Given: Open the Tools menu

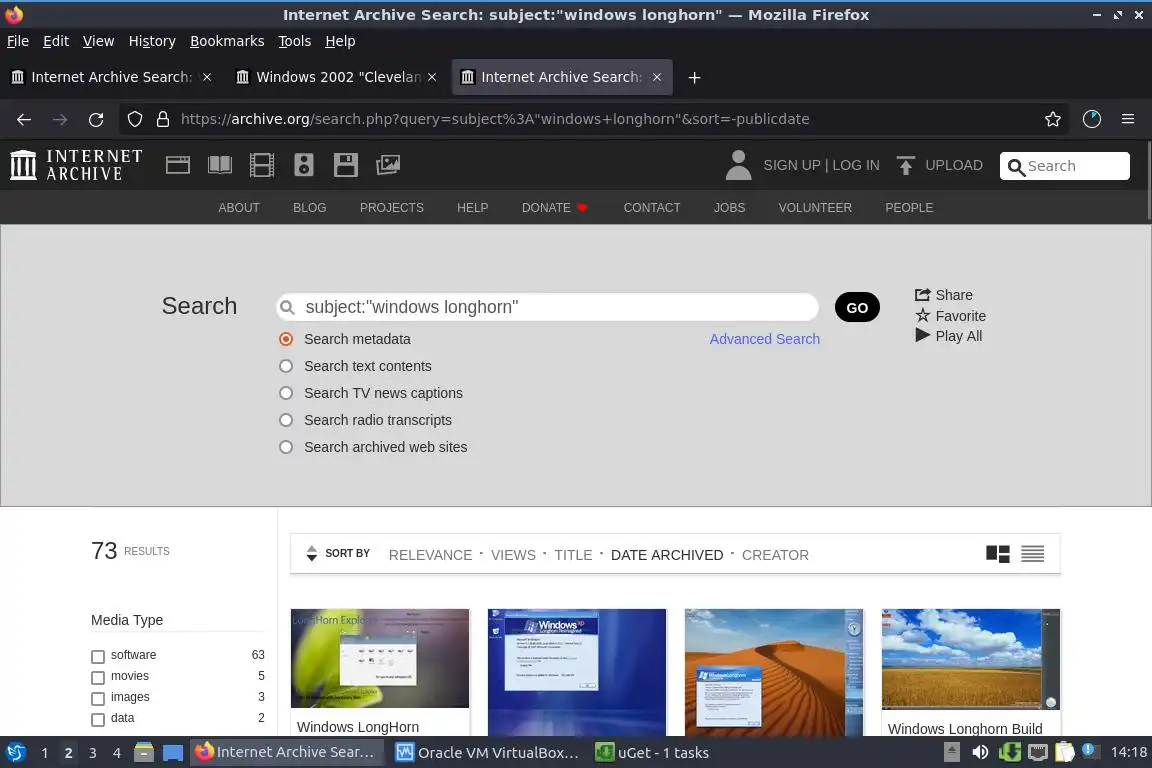Looking at the screenshot, I should pos(295,41).
